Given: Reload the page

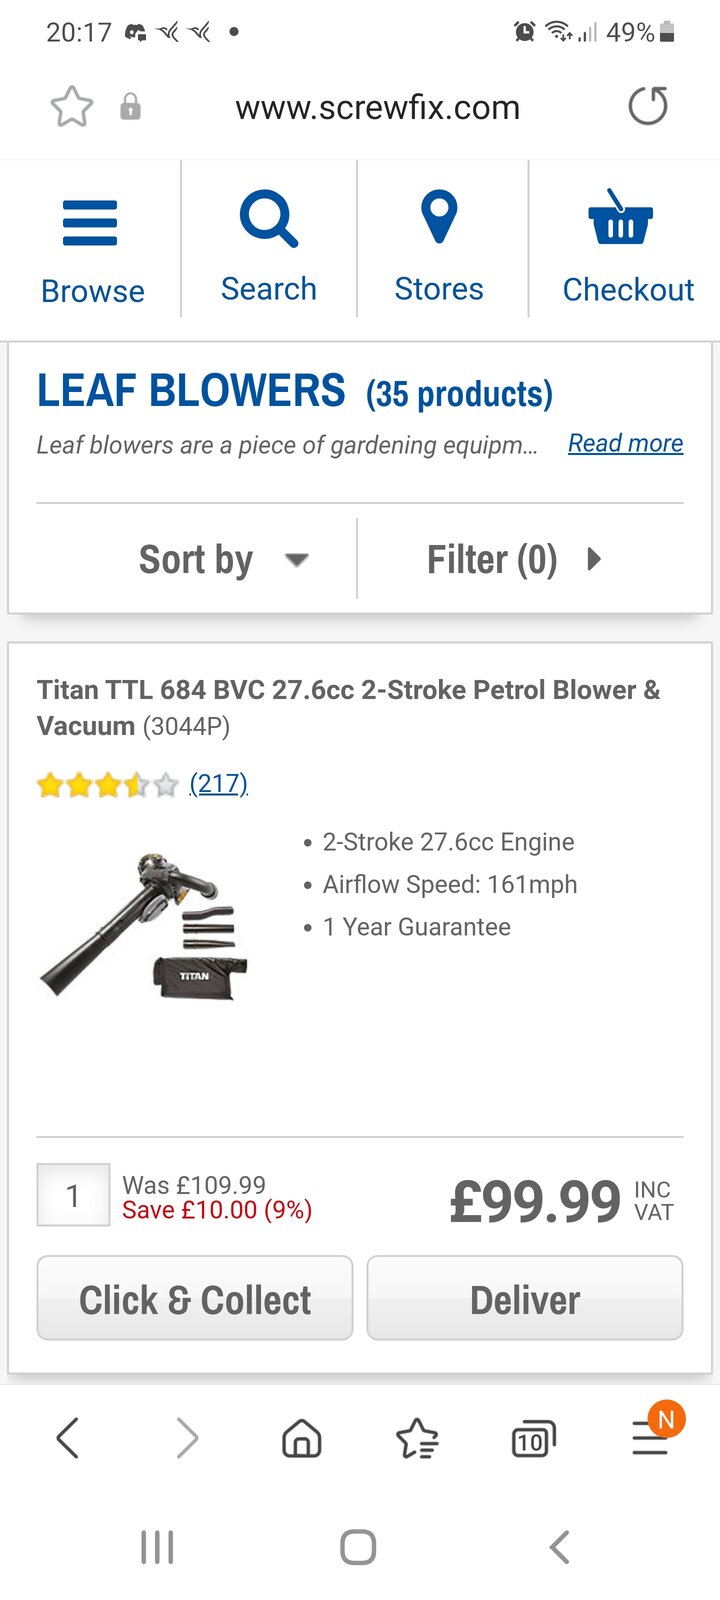Looking at the screenshot, I should 648,106.
